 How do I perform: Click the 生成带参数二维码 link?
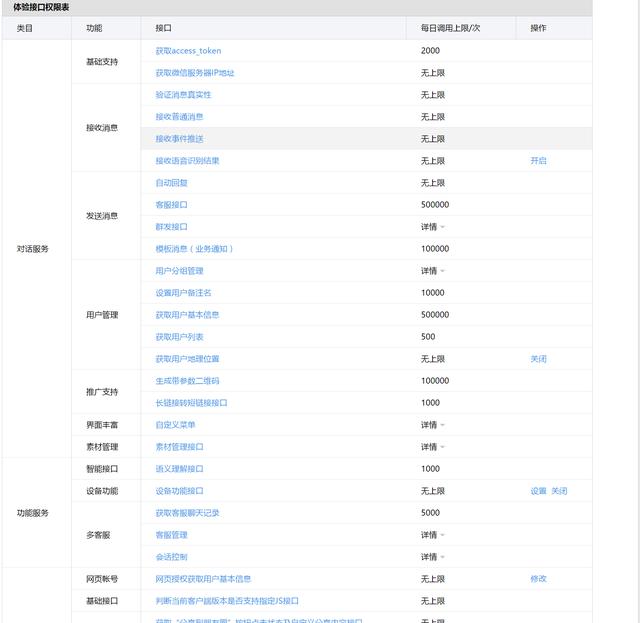(187, 381)
